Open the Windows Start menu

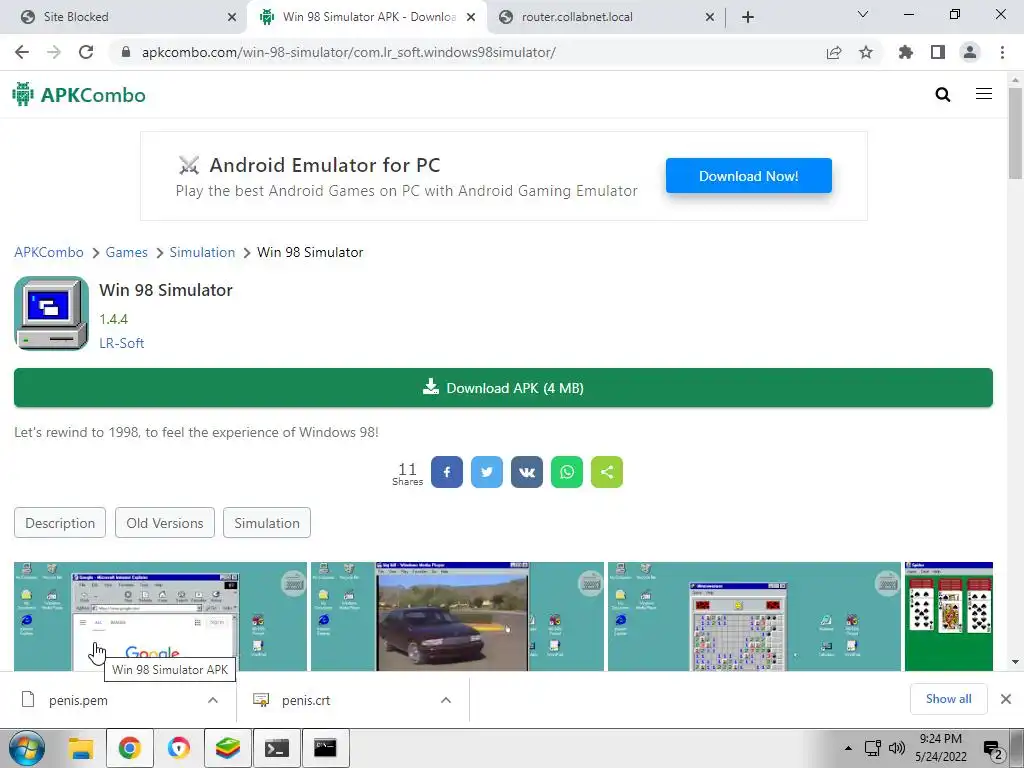click(x=27, y=748)
